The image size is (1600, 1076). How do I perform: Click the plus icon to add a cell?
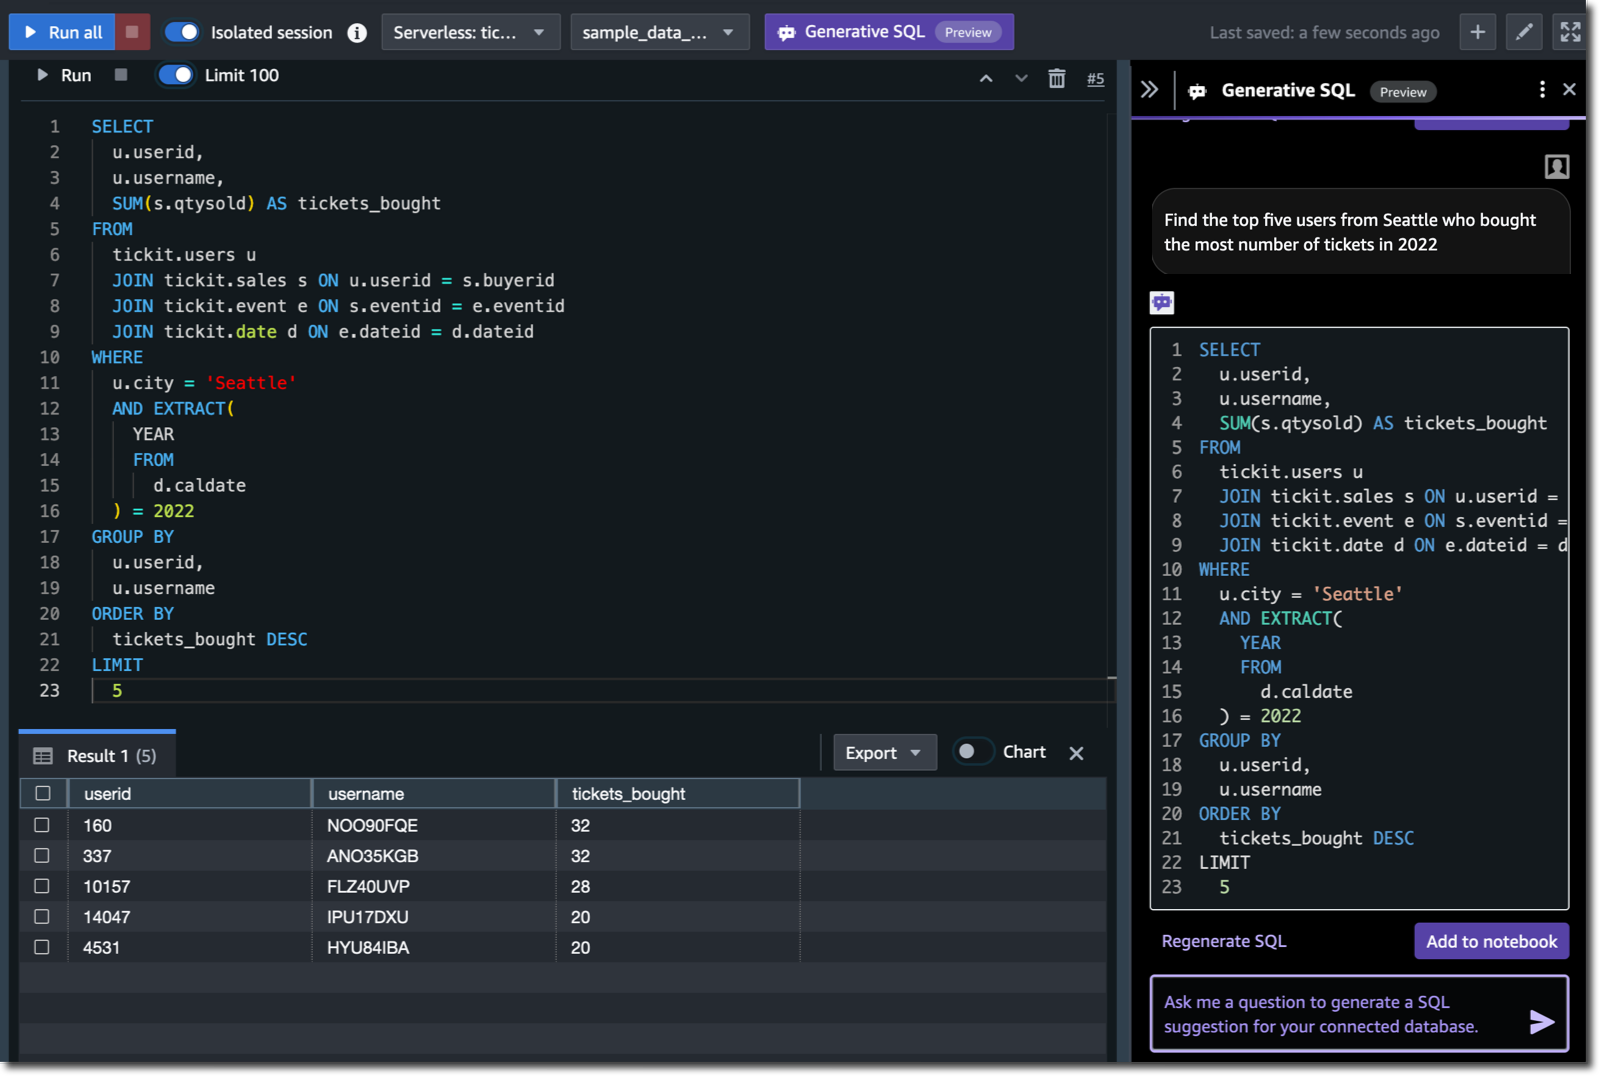click(1477, 32)
